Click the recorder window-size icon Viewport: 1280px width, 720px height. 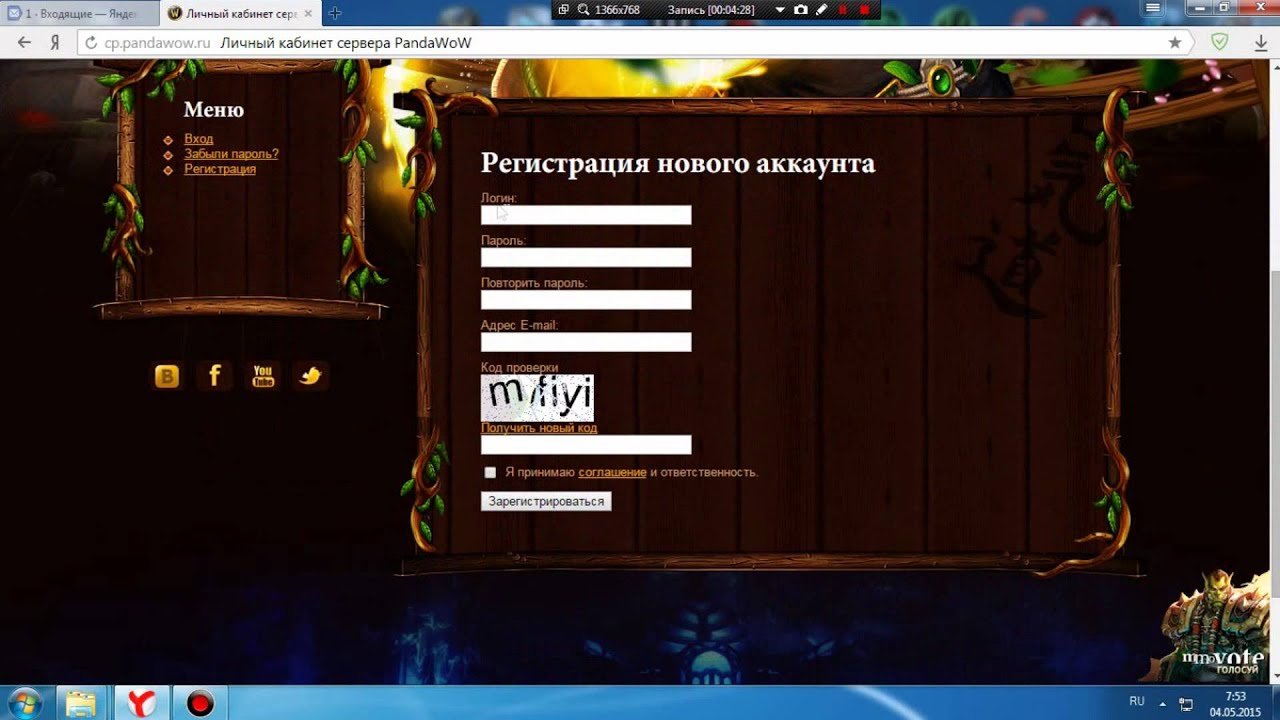pyautogui.click(x=563, y=9)
